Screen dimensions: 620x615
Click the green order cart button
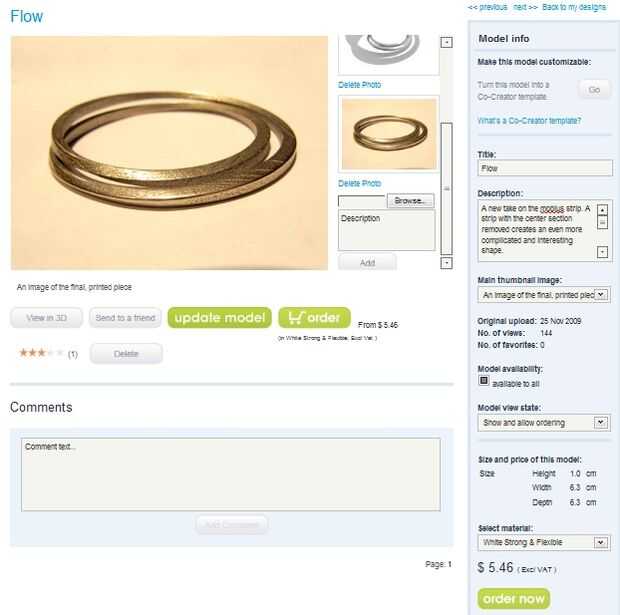(x=314, y=318)
